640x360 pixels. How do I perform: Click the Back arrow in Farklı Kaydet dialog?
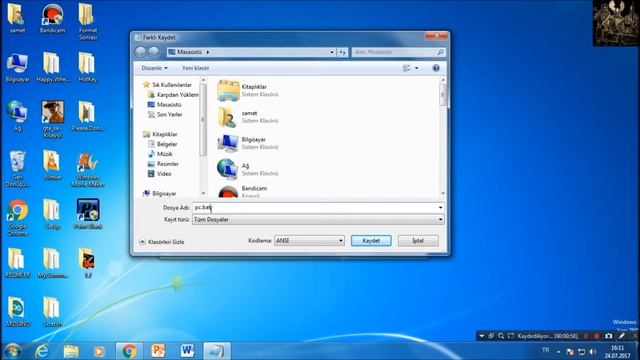(x=140, y=52)
